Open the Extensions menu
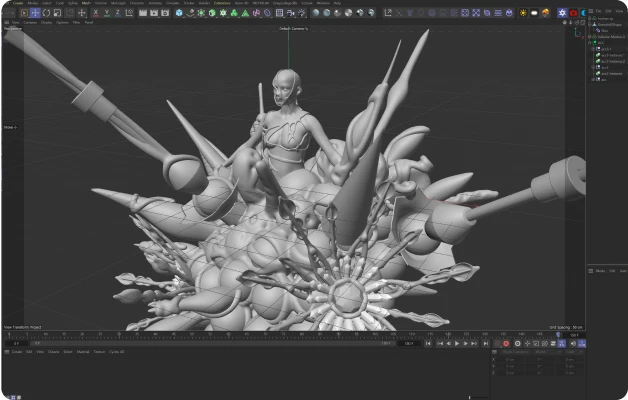 (x=222, y=3)
